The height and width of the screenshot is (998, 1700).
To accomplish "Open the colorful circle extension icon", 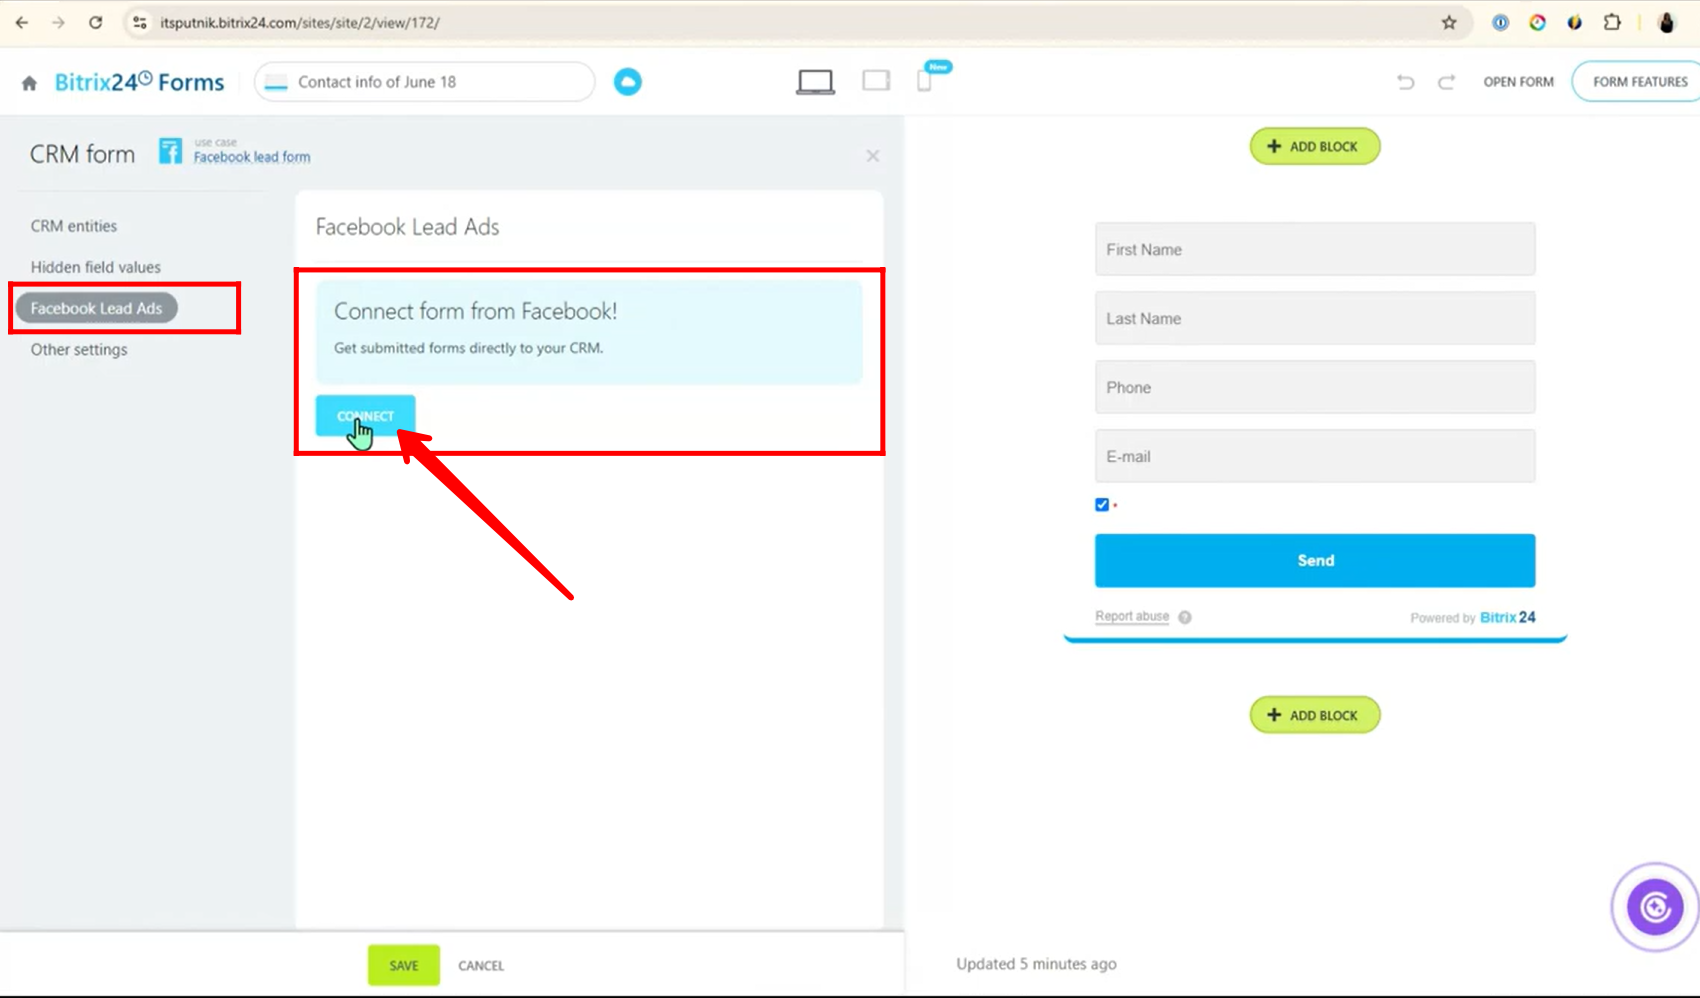I will point(1537,22).
